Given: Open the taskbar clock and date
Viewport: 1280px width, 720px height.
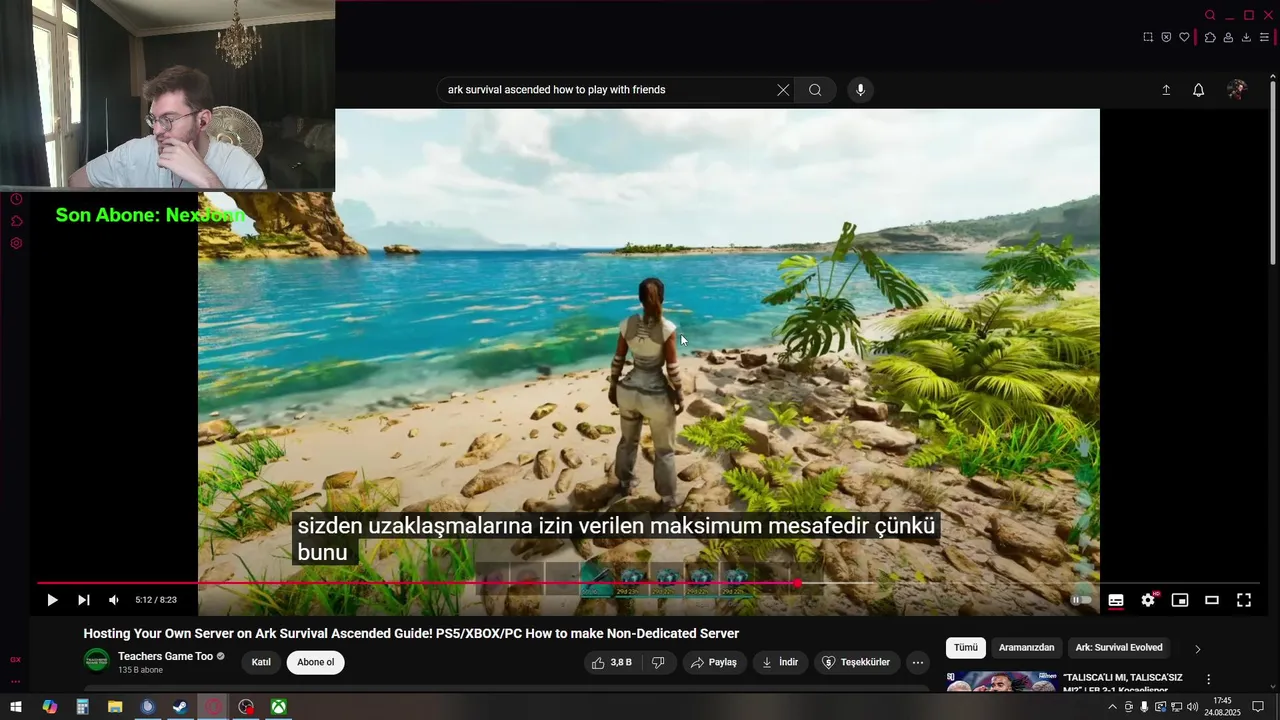Looking at the screenshot, I should 1222,707.
